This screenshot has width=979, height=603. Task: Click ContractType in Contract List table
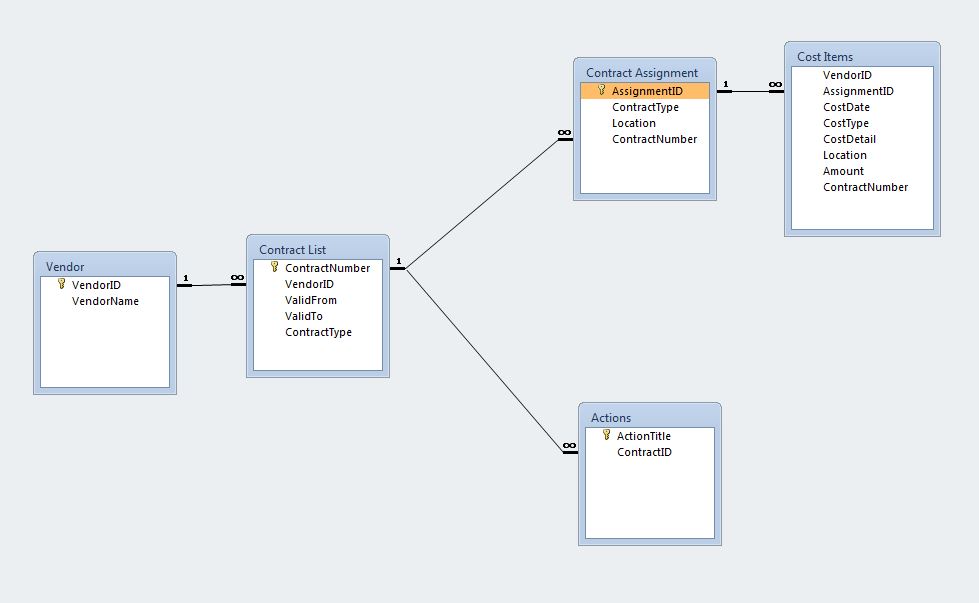click(x=318, y=332)
